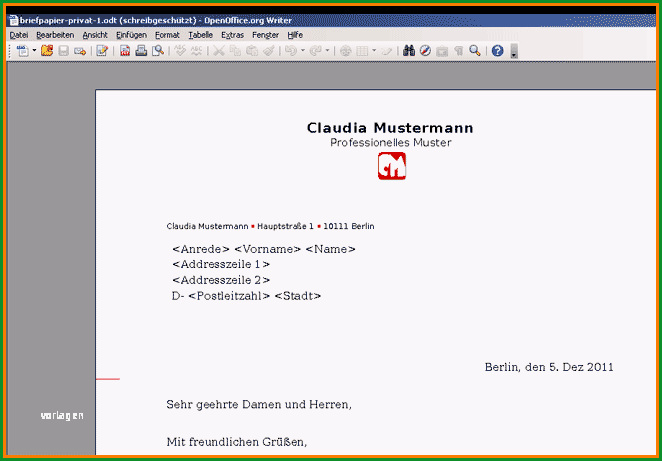
Task: Click the Claudia Mustermann heading
Action: (390, 127)
